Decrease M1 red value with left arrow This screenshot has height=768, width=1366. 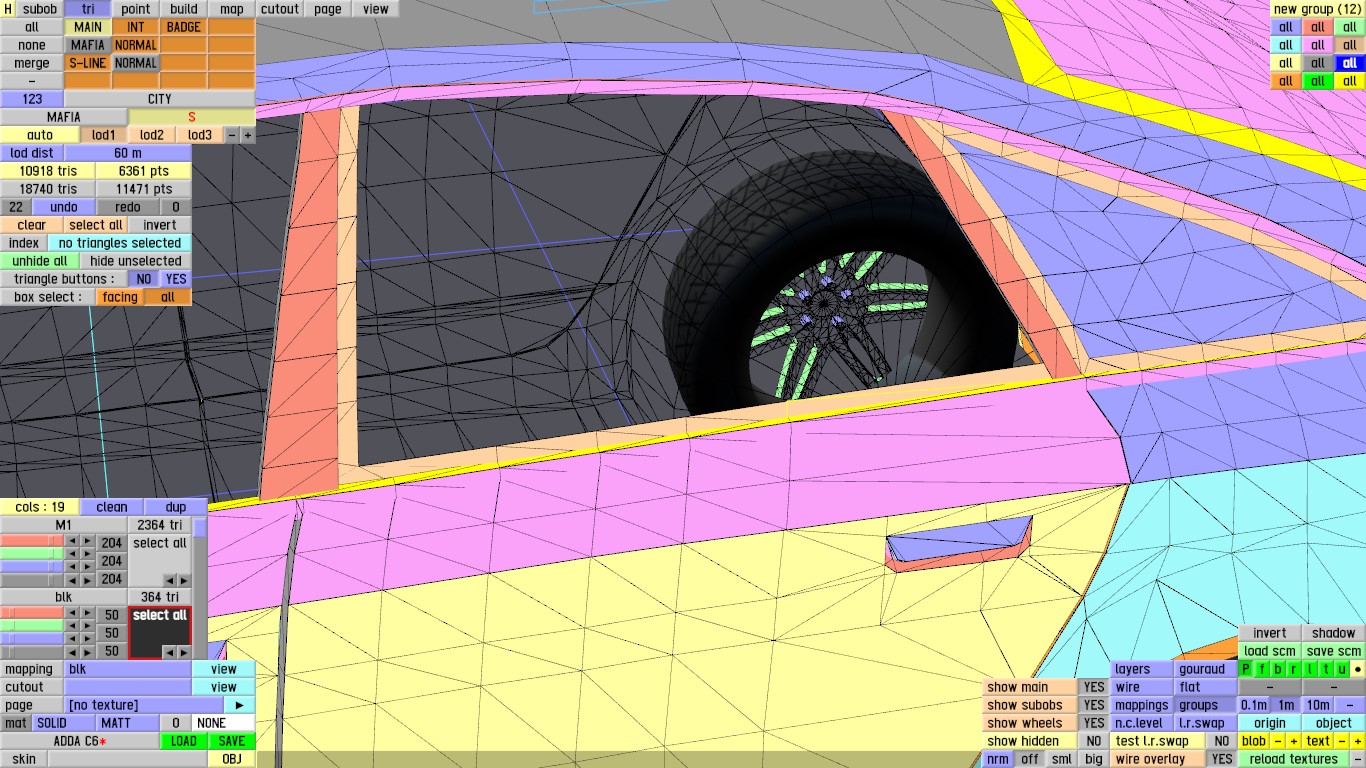click(x=72, y=543)
